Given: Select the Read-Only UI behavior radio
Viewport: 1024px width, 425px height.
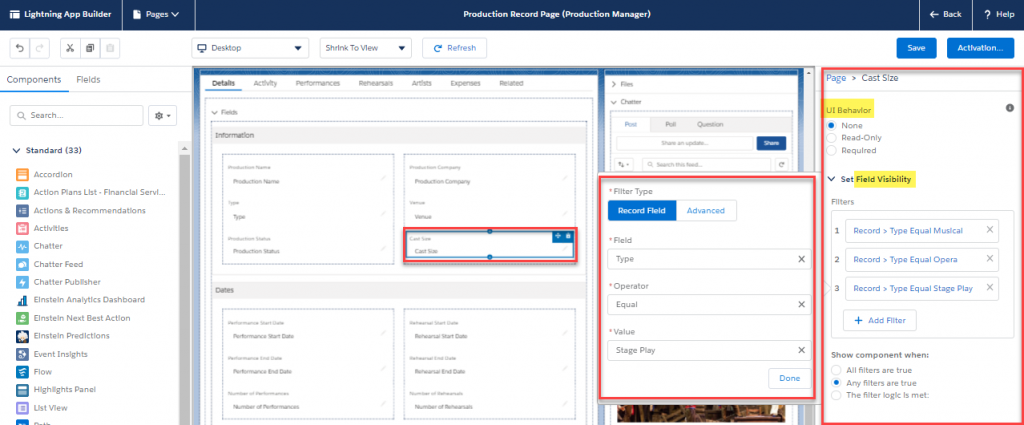Looking at the screenshot, I should pos(831,138).
